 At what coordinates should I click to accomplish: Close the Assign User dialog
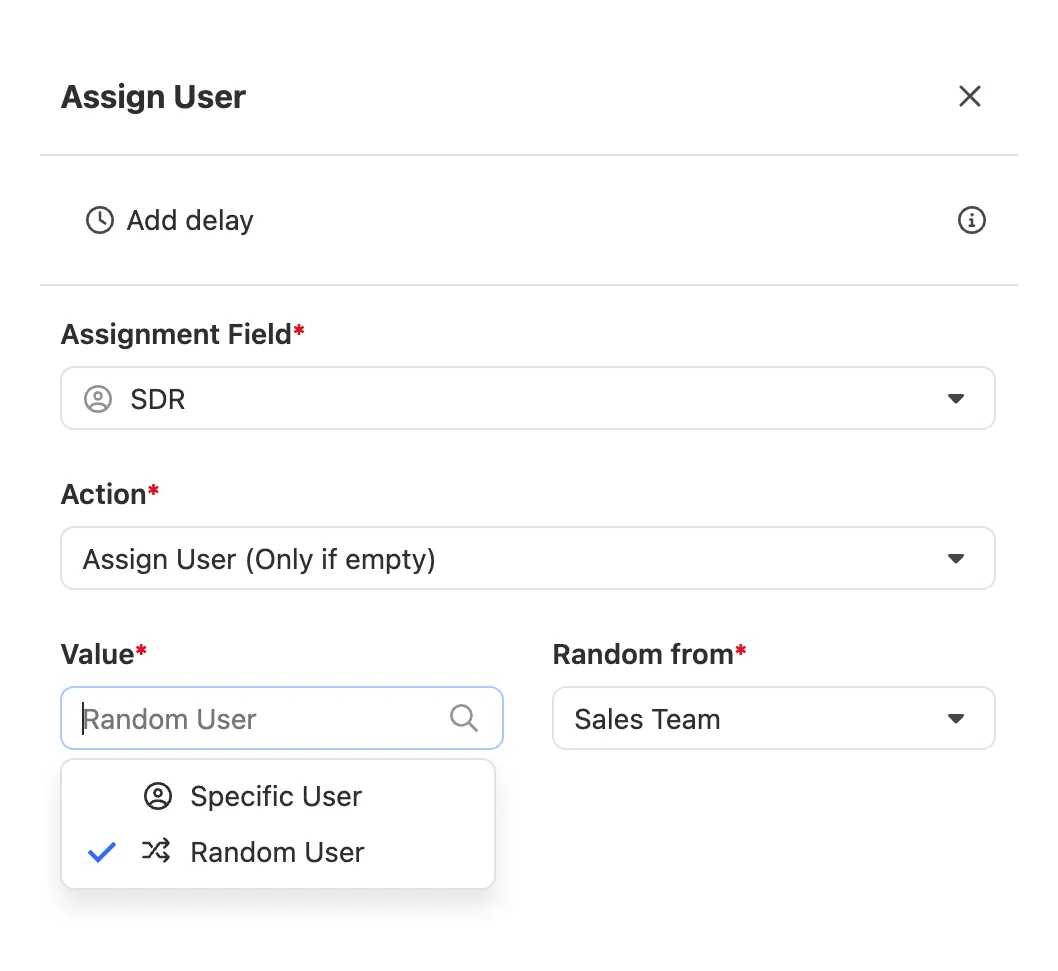(x=970, y=96)
